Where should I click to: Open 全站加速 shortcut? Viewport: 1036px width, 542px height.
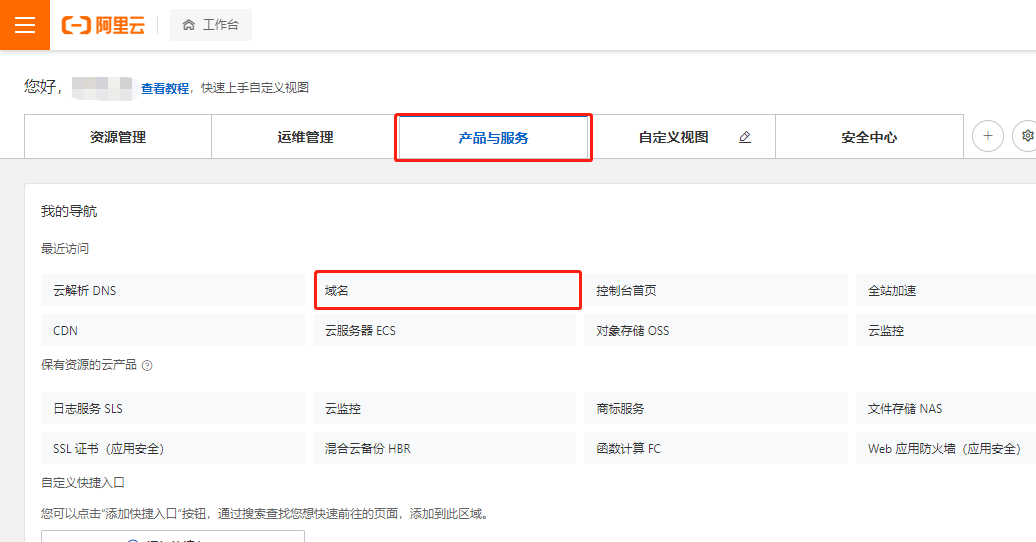pyautogui.click(x=945, y=290)
